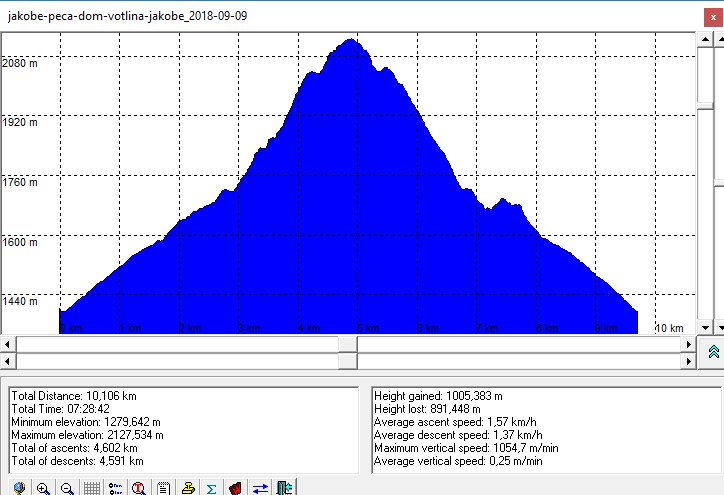
Task: Click the Height gained statistics panel
Action: (x=543, y=428)
